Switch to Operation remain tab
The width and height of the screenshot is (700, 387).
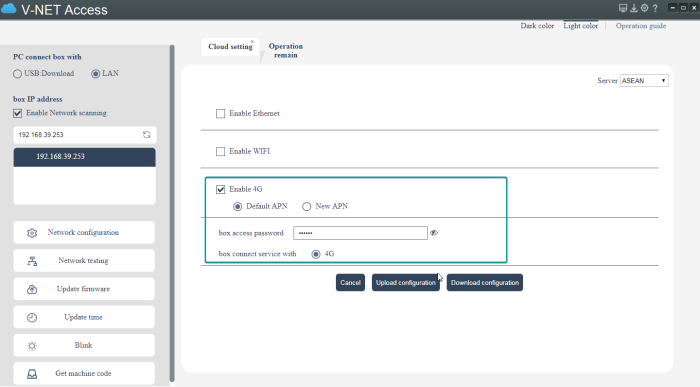[286, 50]
